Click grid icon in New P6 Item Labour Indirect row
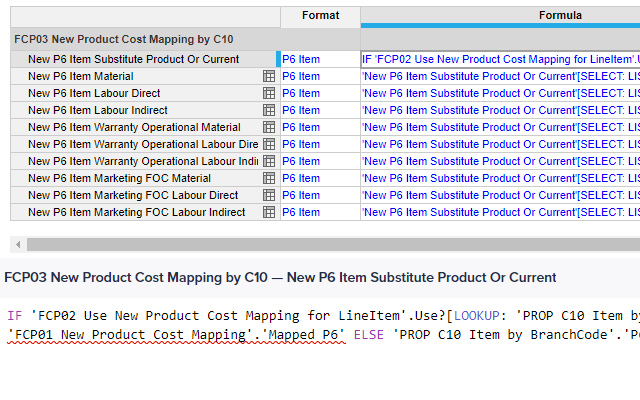The image size is (640, 400). pyautogui.click(x=269, y=110)
